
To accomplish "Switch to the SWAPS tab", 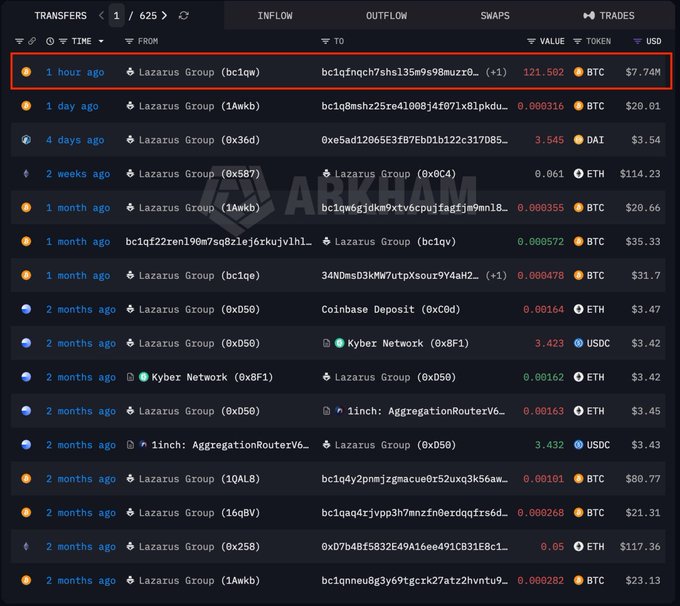I will 495,16.
